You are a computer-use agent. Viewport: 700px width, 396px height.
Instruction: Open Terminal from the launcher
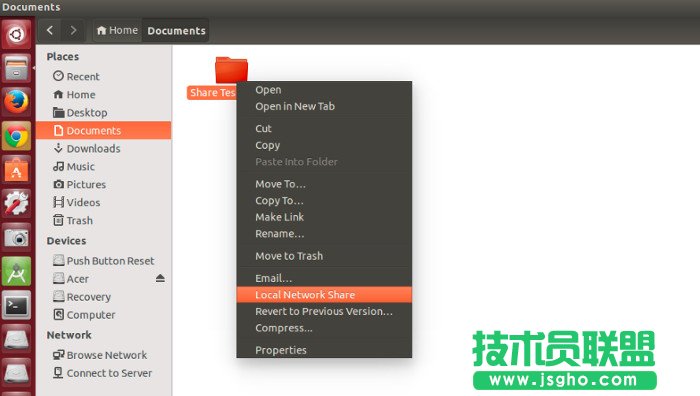(x=17, y=305)
